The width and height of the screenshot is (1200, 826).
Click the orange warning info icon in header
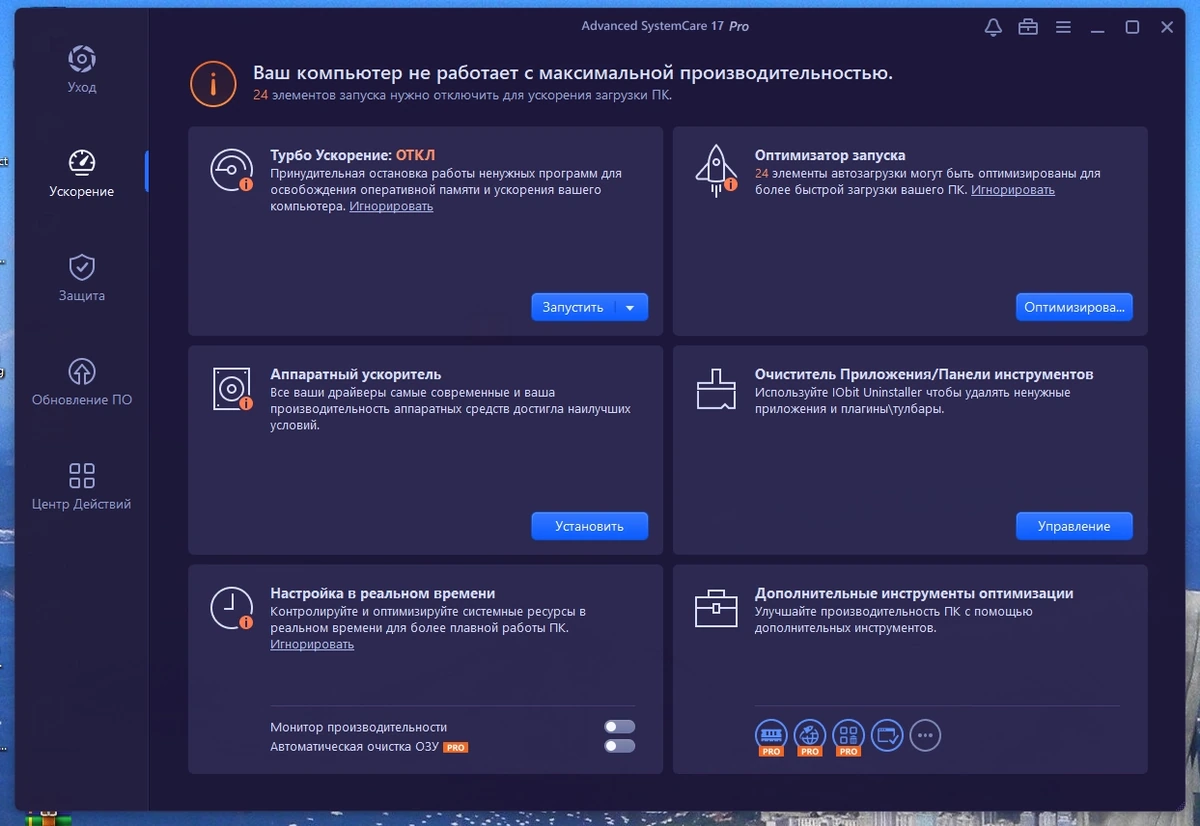point(212,83)
